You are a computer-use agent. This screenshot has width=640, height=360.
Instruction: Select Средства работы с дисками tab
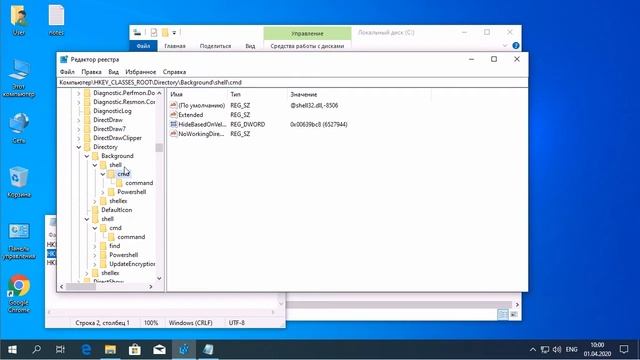pos(307,46)
